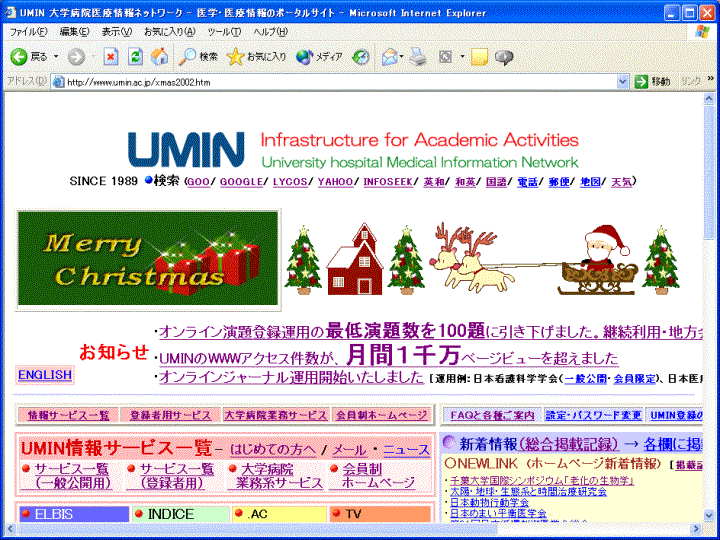
Task: Click the GOOGLE search link
Action: point(242,182)
